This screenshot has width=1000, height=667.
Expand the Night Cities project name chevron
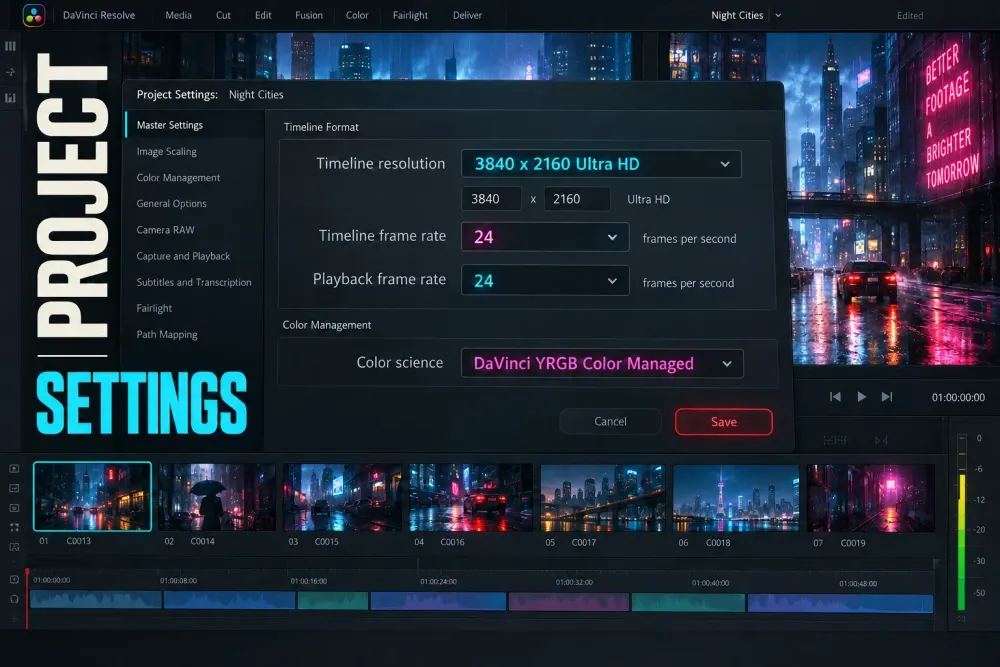(x=778, y=15)
